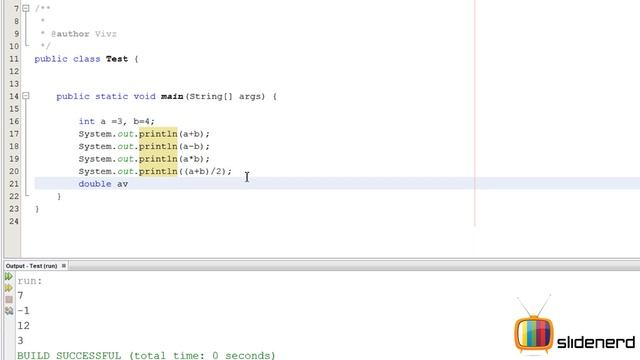Click 'public class' keywords on line 11
The width and height of the screenshot is (640, 360).
coord(67,59)
